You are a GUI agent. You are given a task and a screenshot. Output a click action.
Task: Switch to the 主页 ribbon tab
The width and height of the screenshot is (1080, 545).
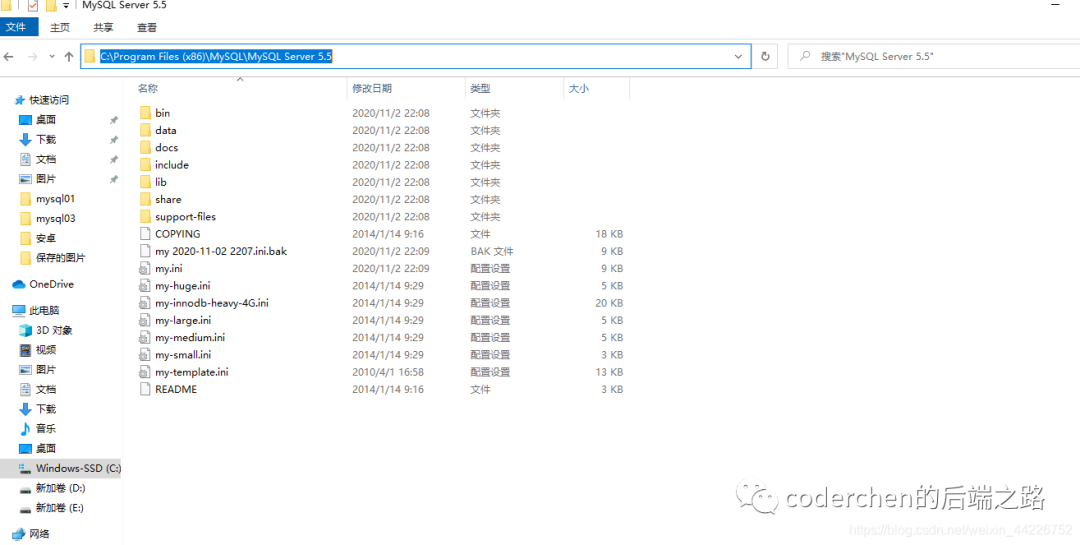point(60,28)
